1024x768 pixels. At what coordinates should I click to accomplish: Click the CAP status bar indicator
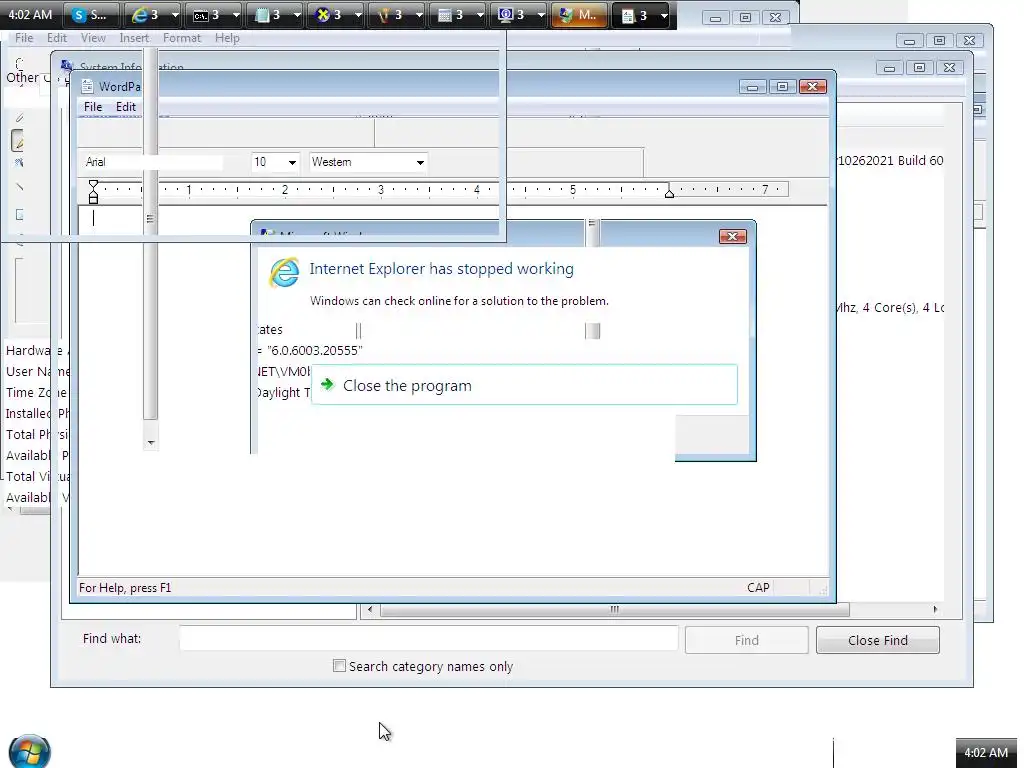tap(758, 588)
